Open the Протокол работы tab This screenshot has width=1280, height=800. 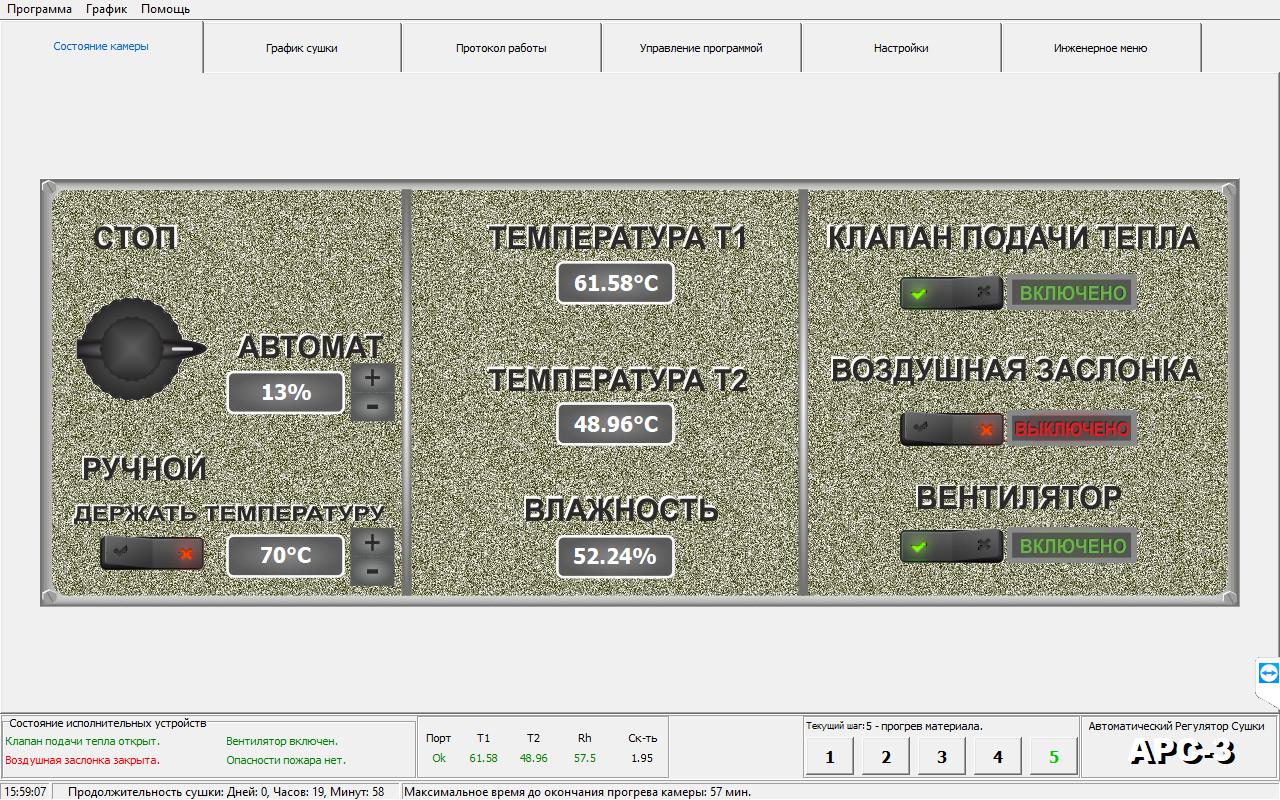pyautogui.click(x=501, y=48)
